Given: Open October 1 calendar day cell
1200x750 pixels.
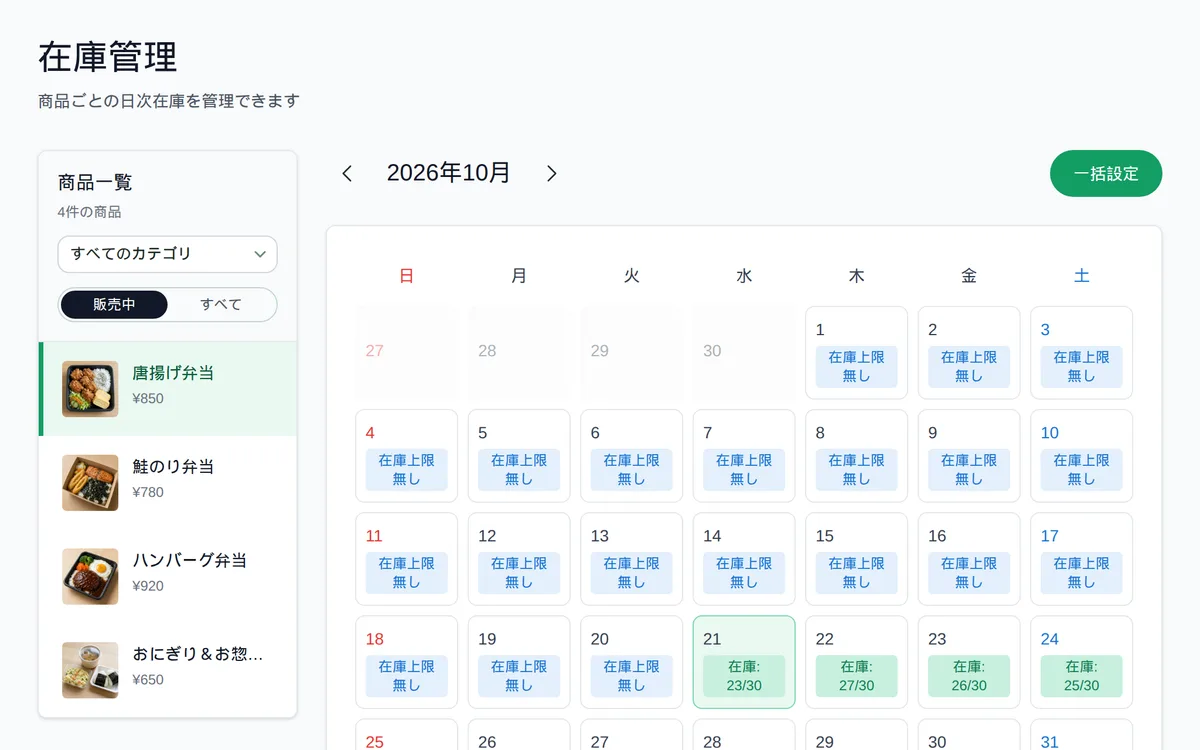Looking at the screenshot, I should coord(857,353).
